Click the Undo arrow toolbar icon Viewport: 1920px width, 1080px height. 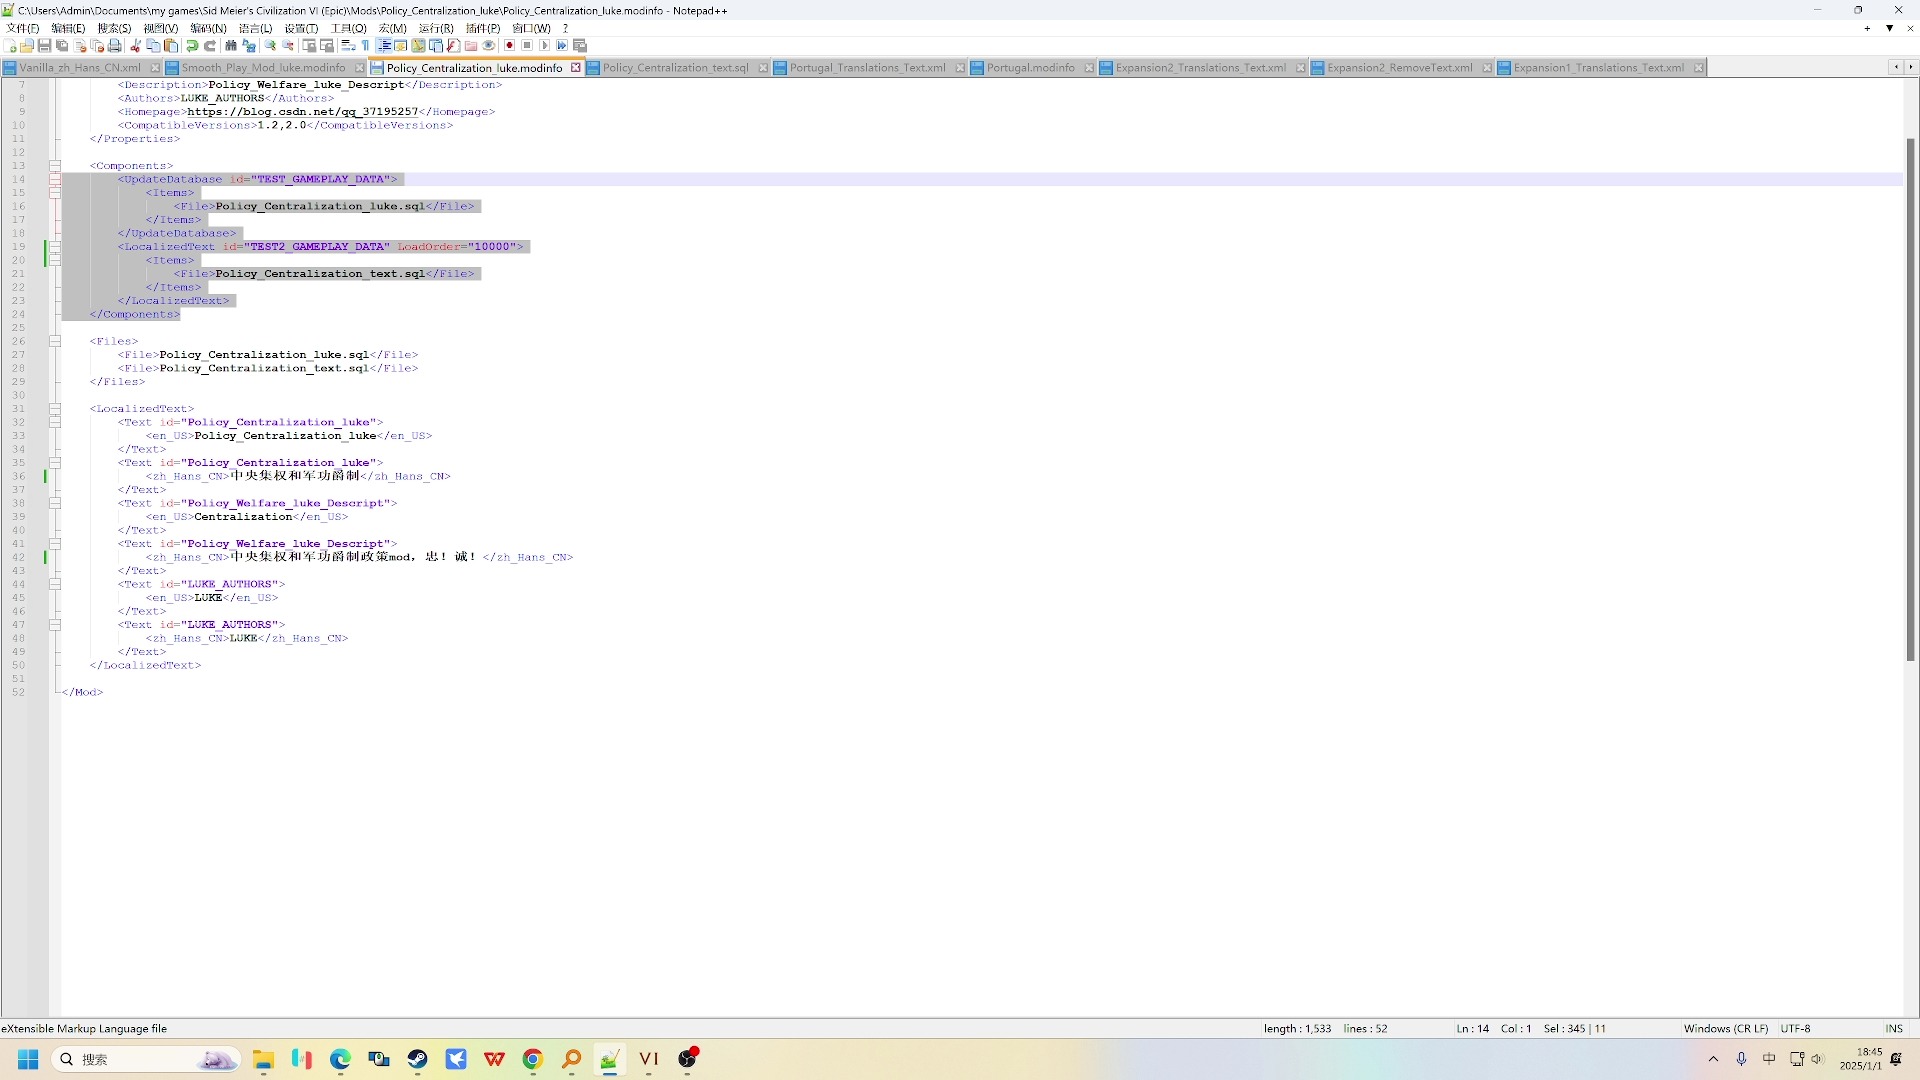[192, 46]
